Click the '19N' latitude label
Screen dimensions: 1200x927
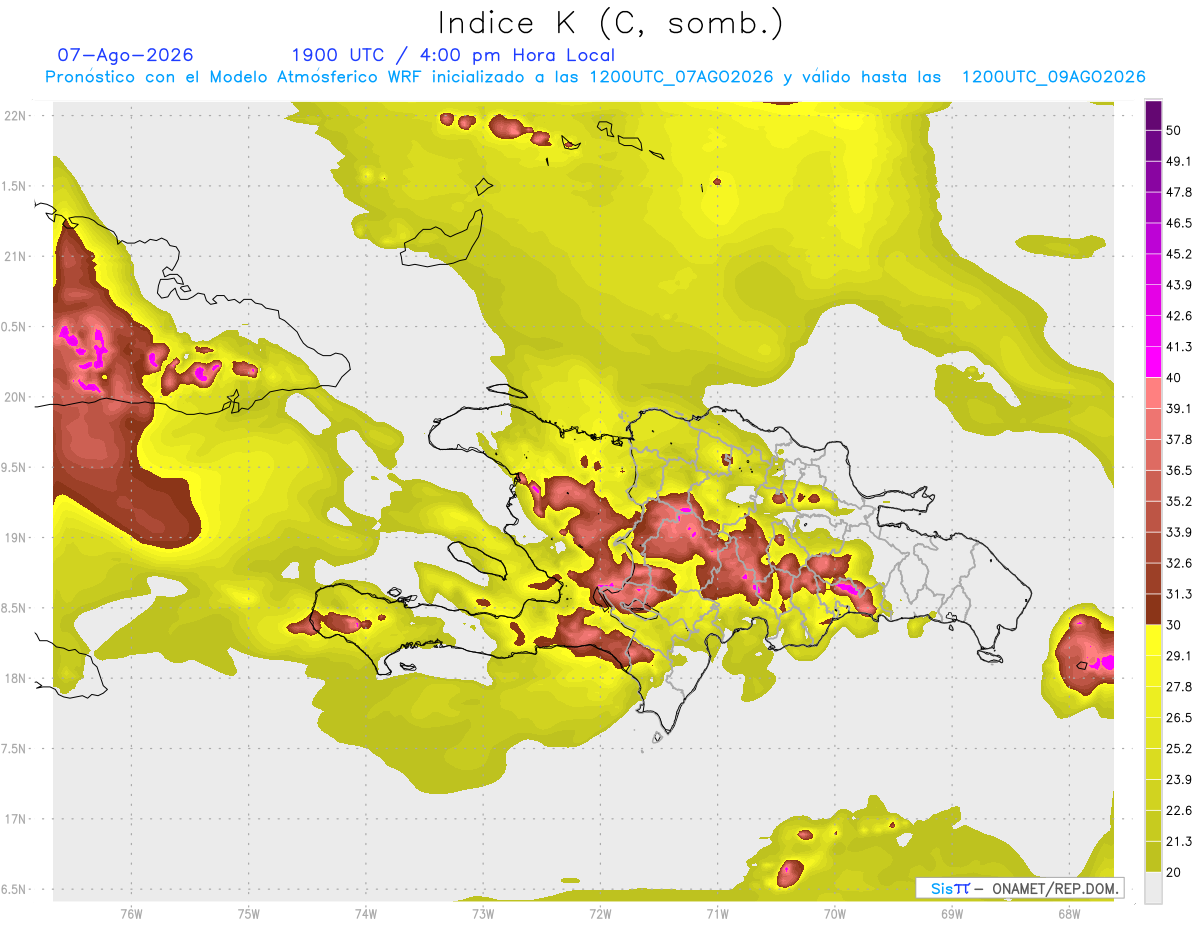tap(16, 538)
